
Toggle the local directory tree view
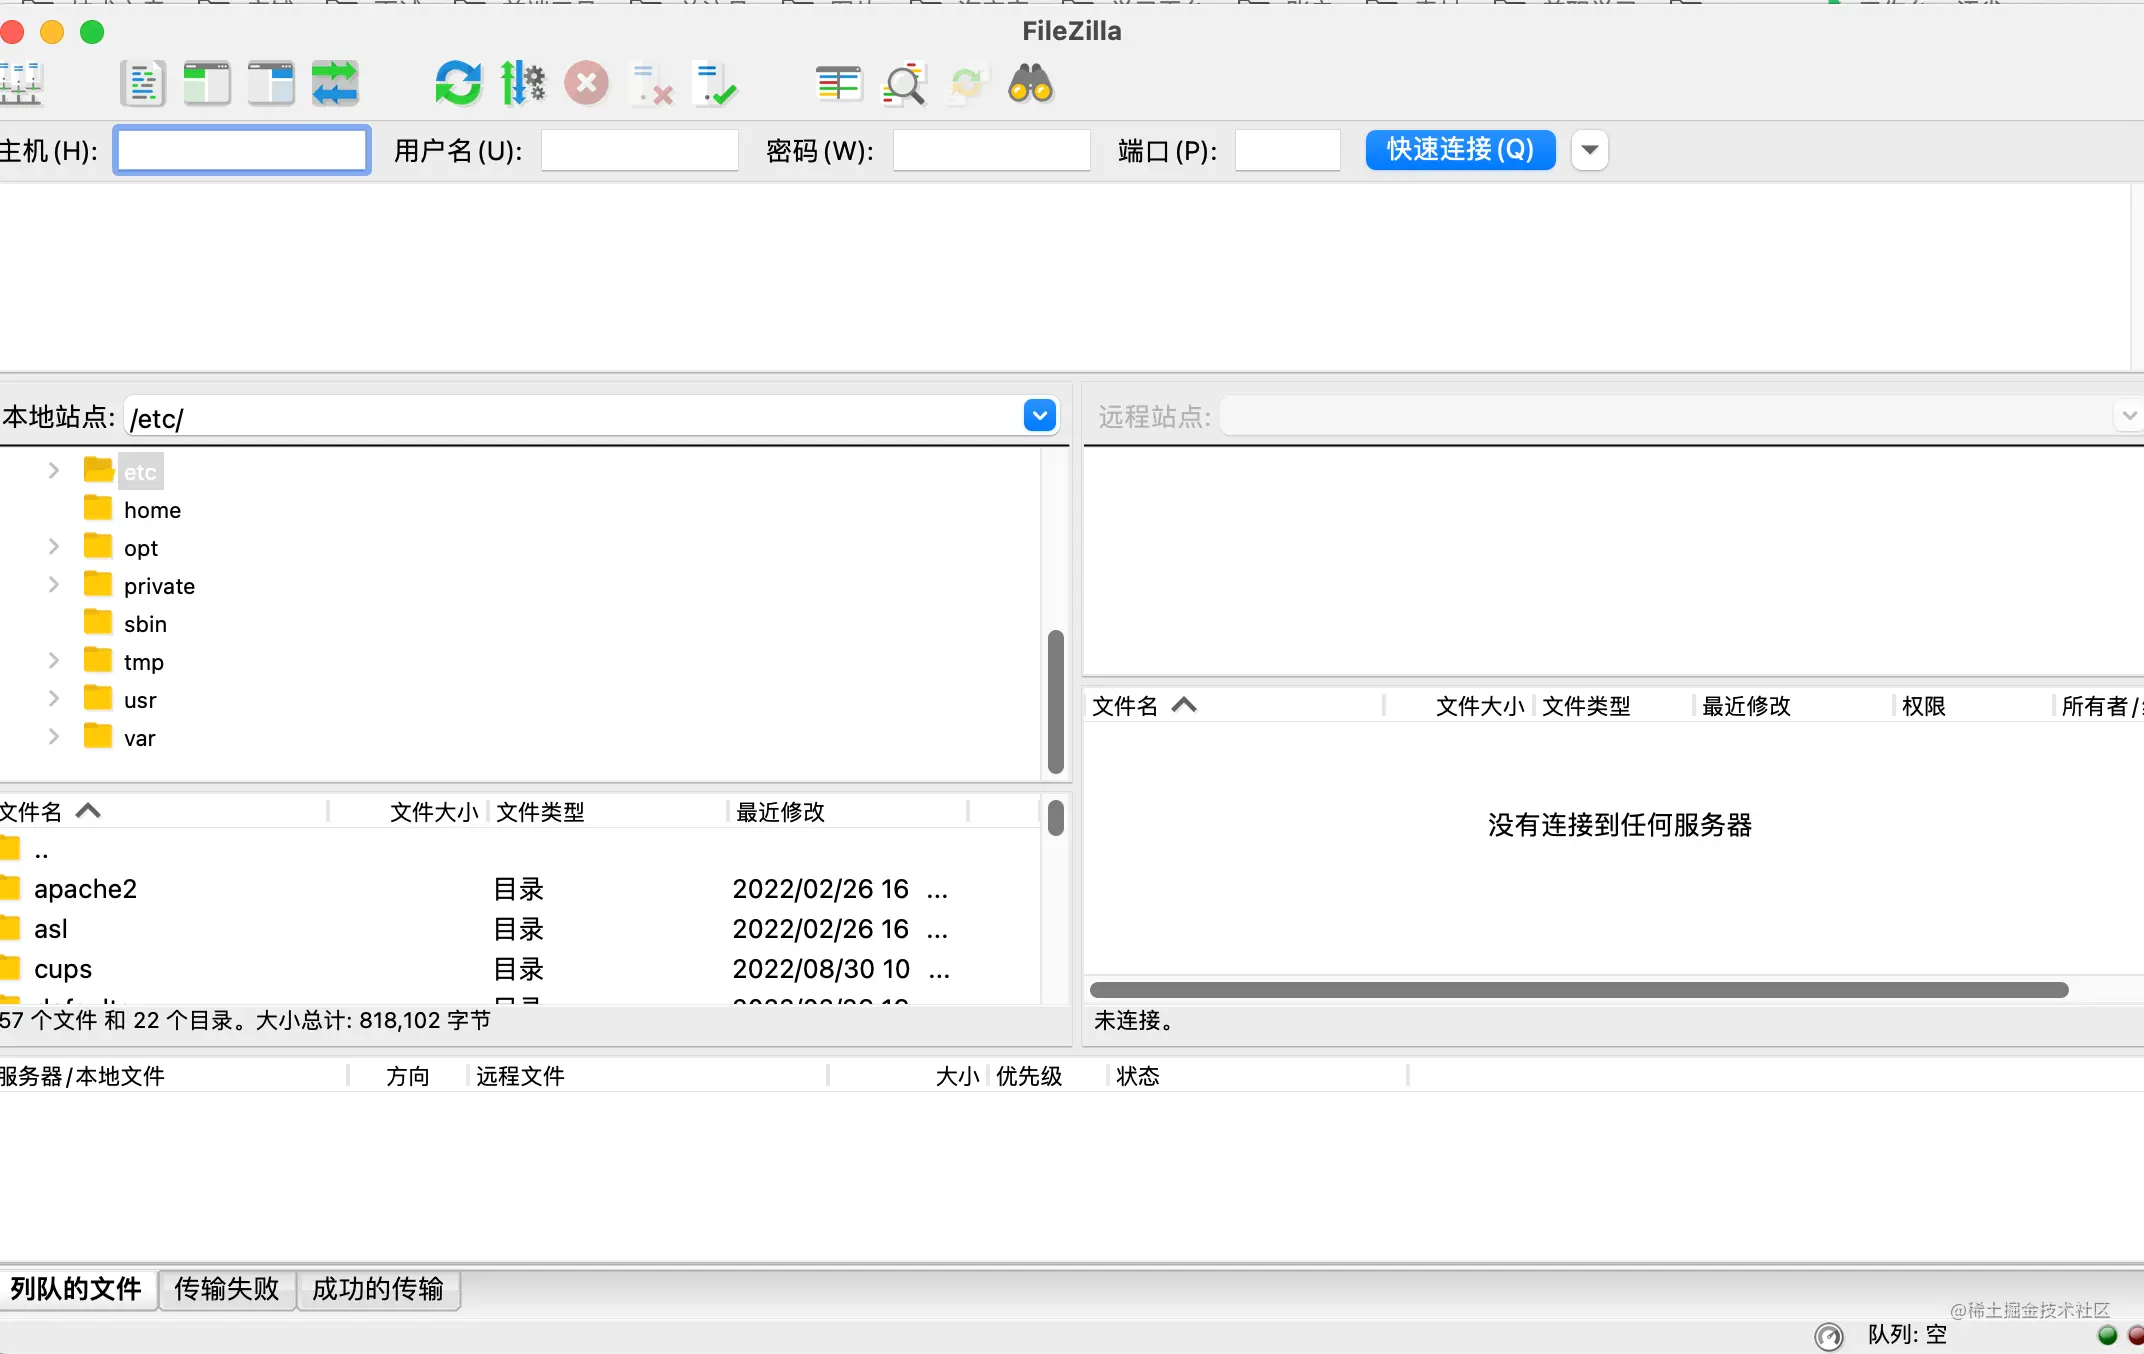coord(207,84)
